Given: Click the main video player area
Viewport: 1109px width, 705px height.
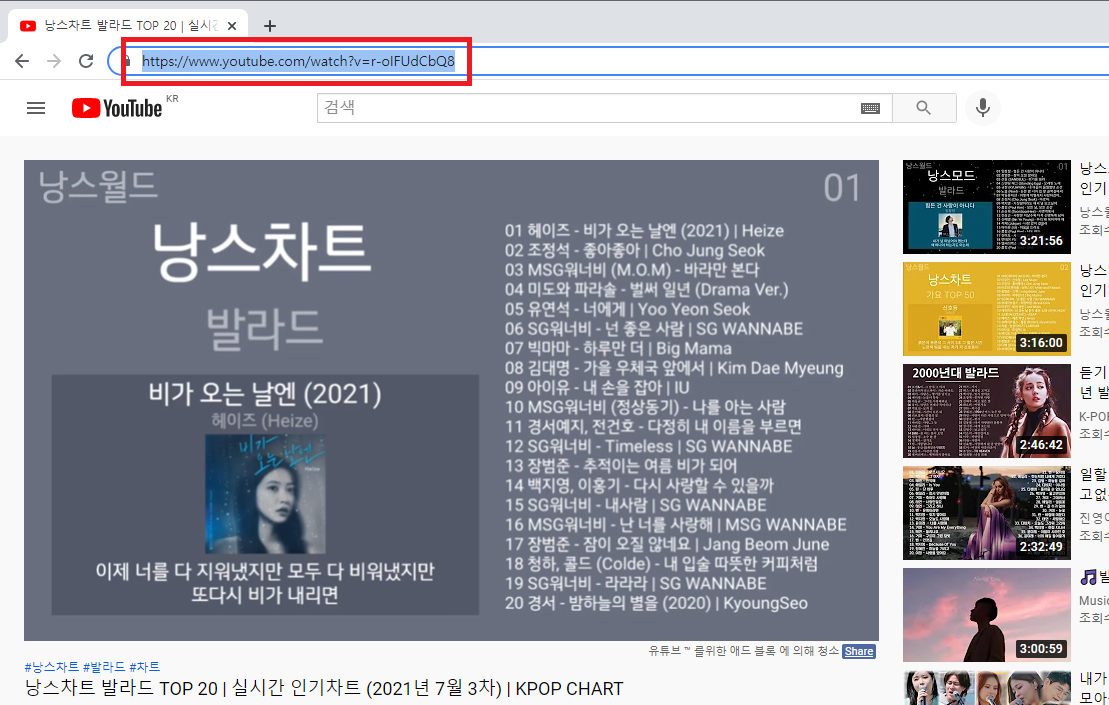Looking at the screenshot, I should 451,400.
